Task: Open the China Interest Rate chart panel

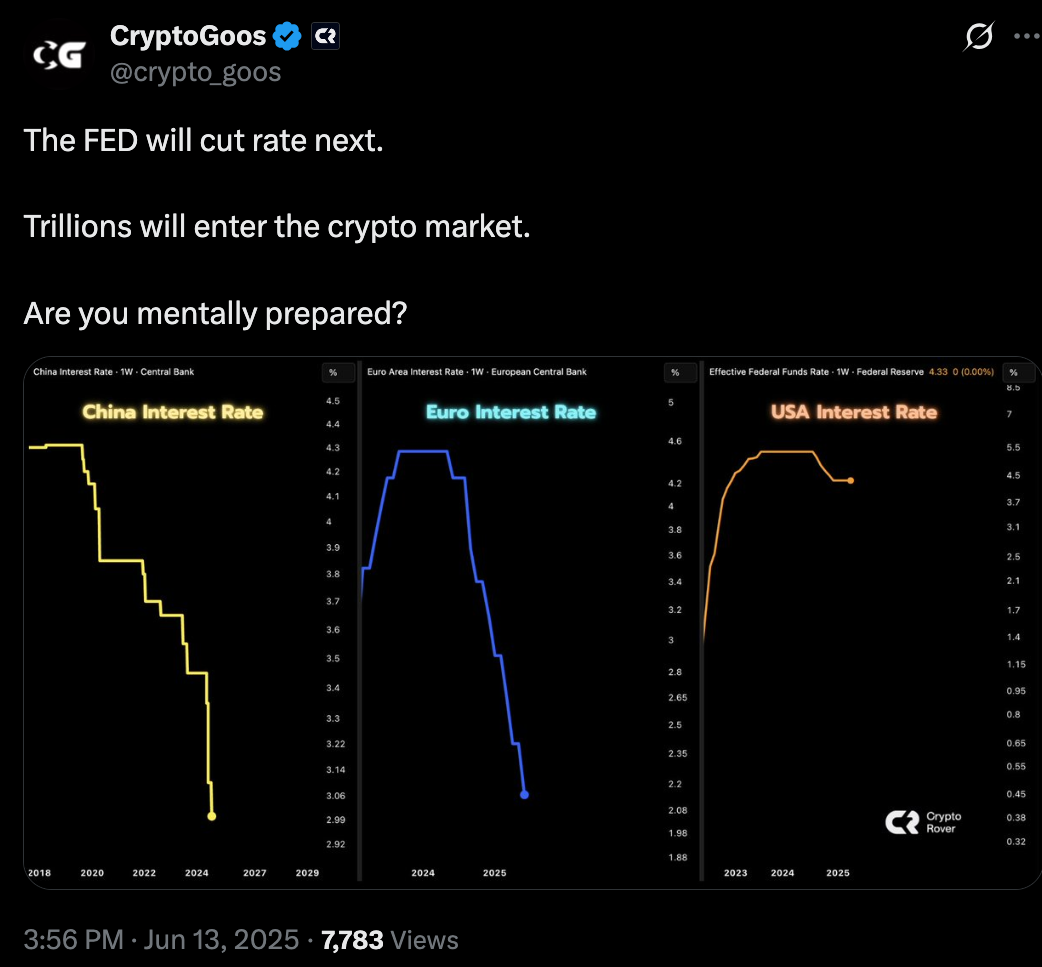Action: (x=190, y=622)
